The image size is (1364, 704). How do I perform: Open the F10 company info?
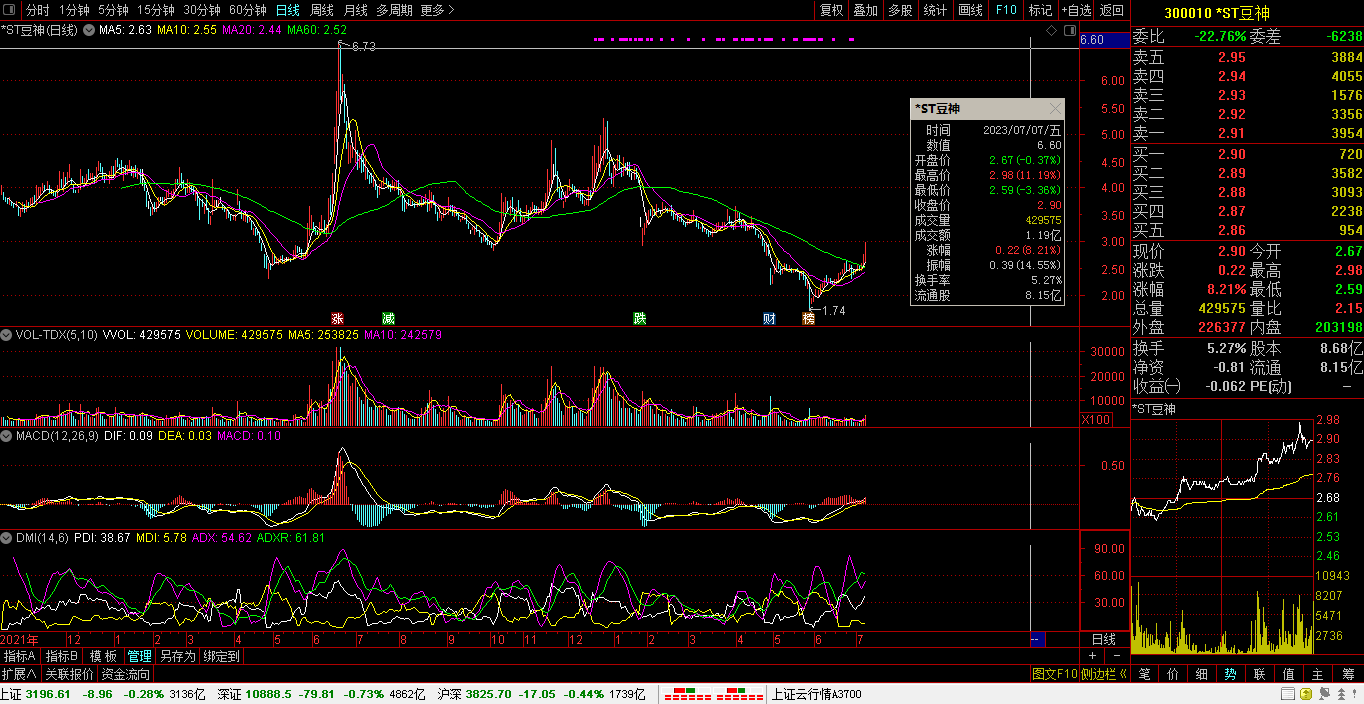click(1005, 10)
